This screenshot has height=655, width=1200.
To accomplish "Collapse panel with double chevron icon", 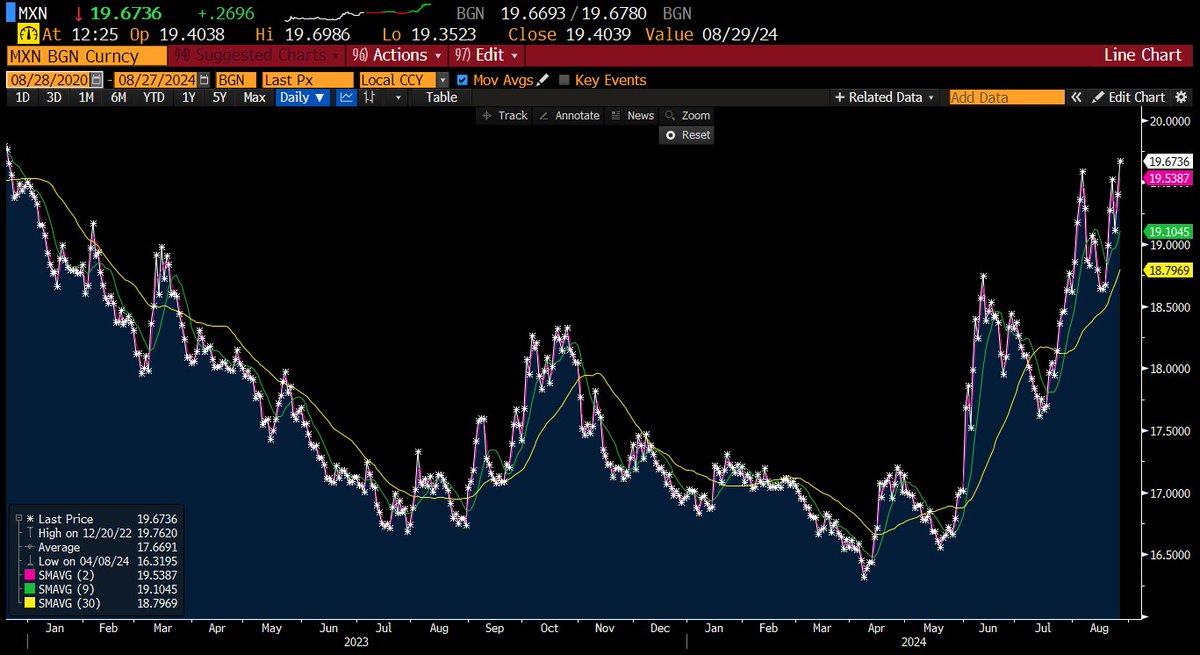I will (x=1076, y=97).
